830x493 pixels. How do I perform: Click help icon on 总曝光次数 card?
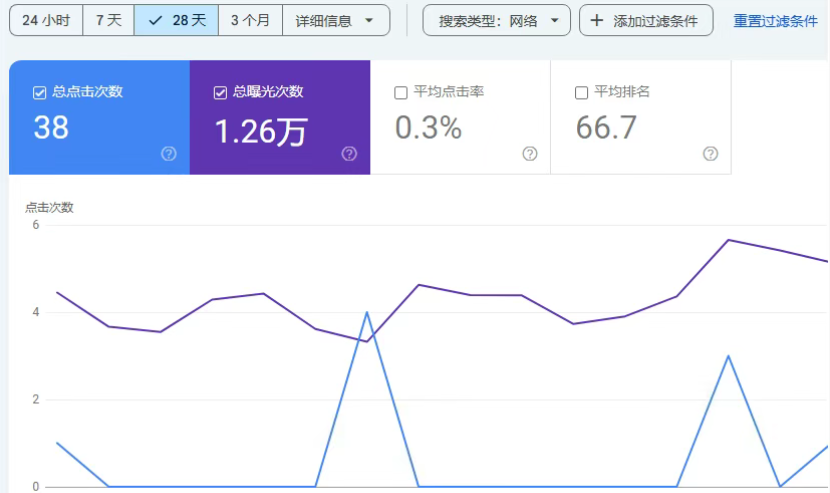coord(349,154)
